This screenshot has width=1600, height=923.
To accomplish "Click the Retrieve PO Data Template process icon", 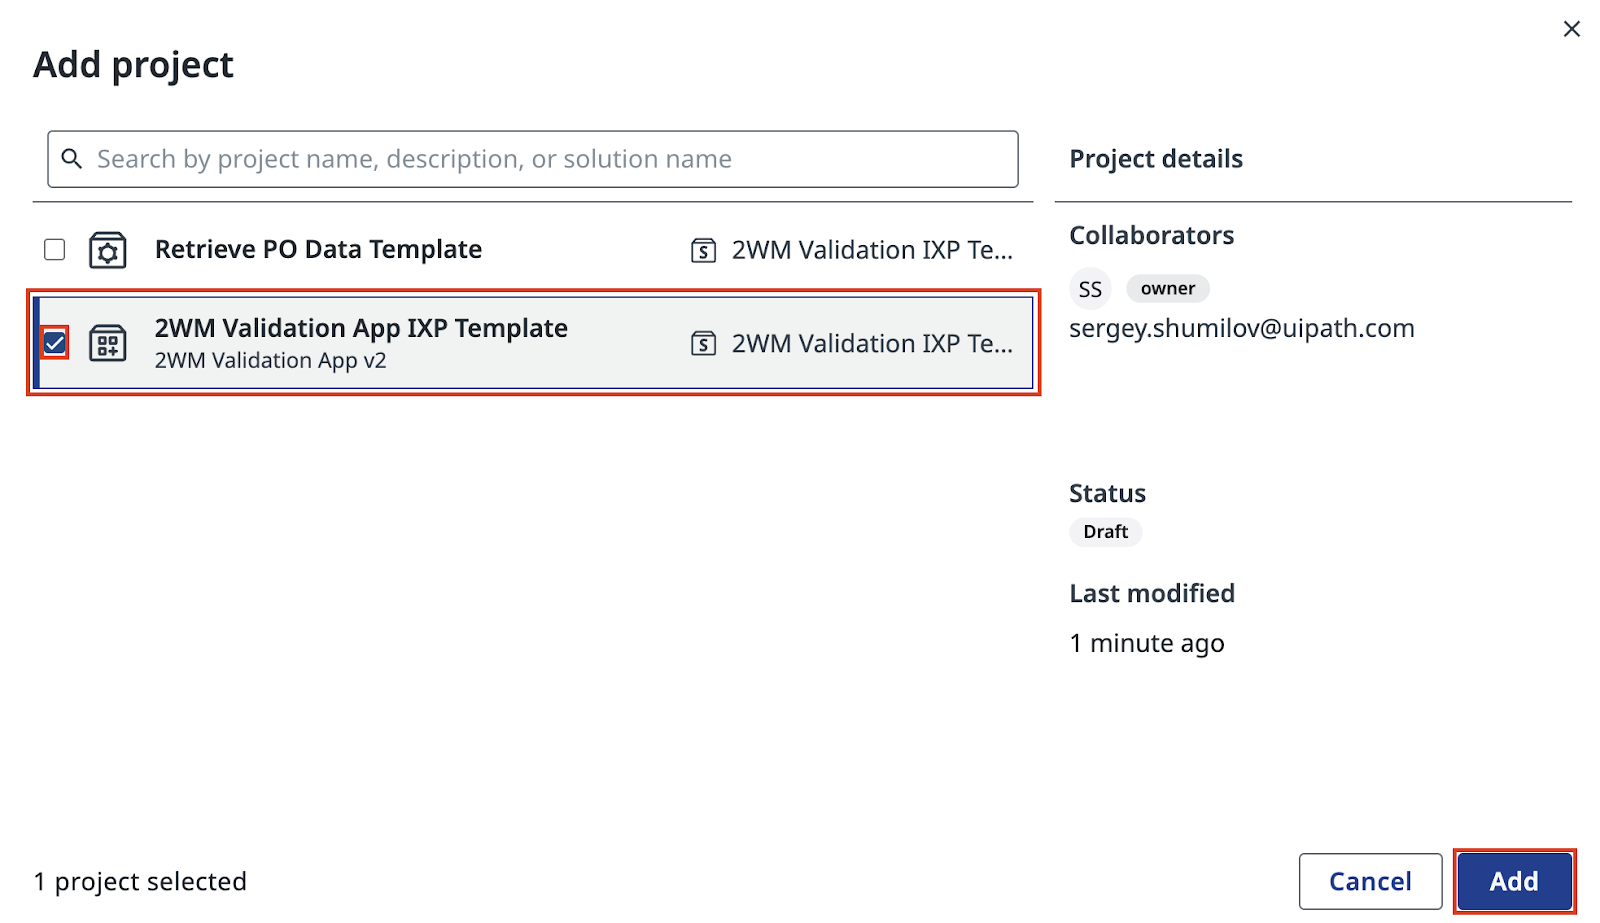I will click(108, 250).
